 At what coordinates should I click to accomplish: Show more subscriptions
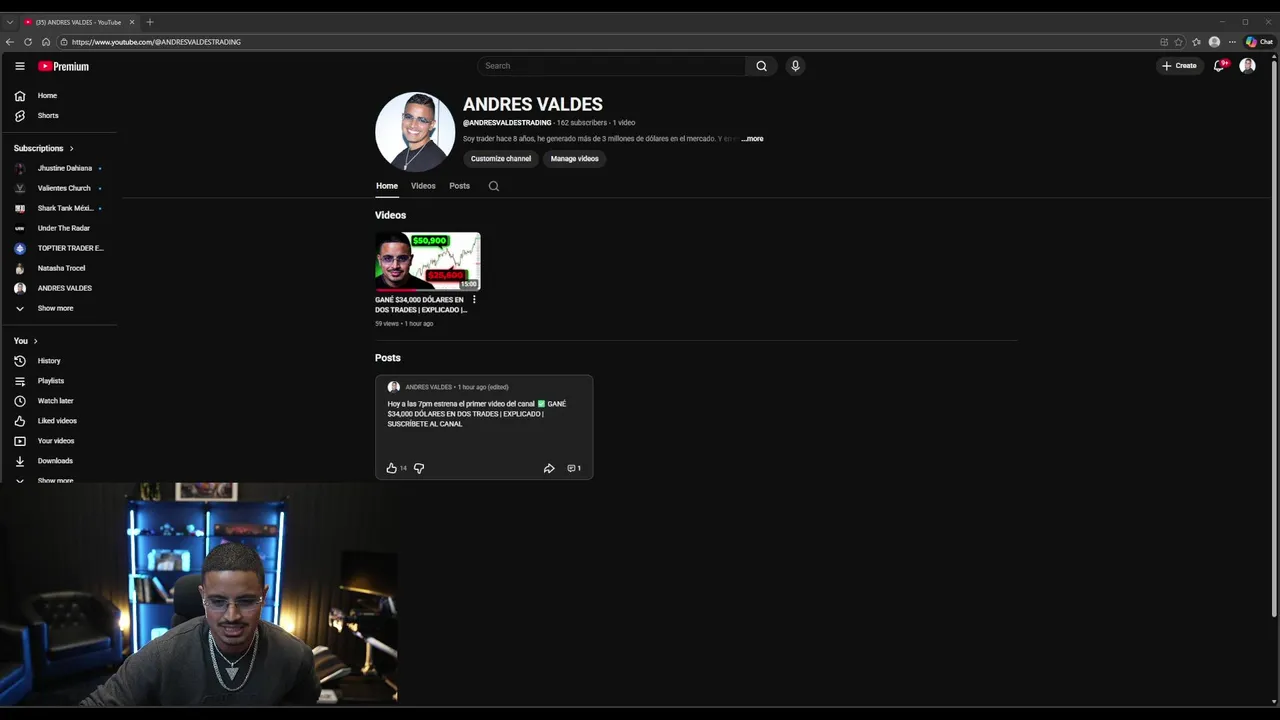click(60, 308)
